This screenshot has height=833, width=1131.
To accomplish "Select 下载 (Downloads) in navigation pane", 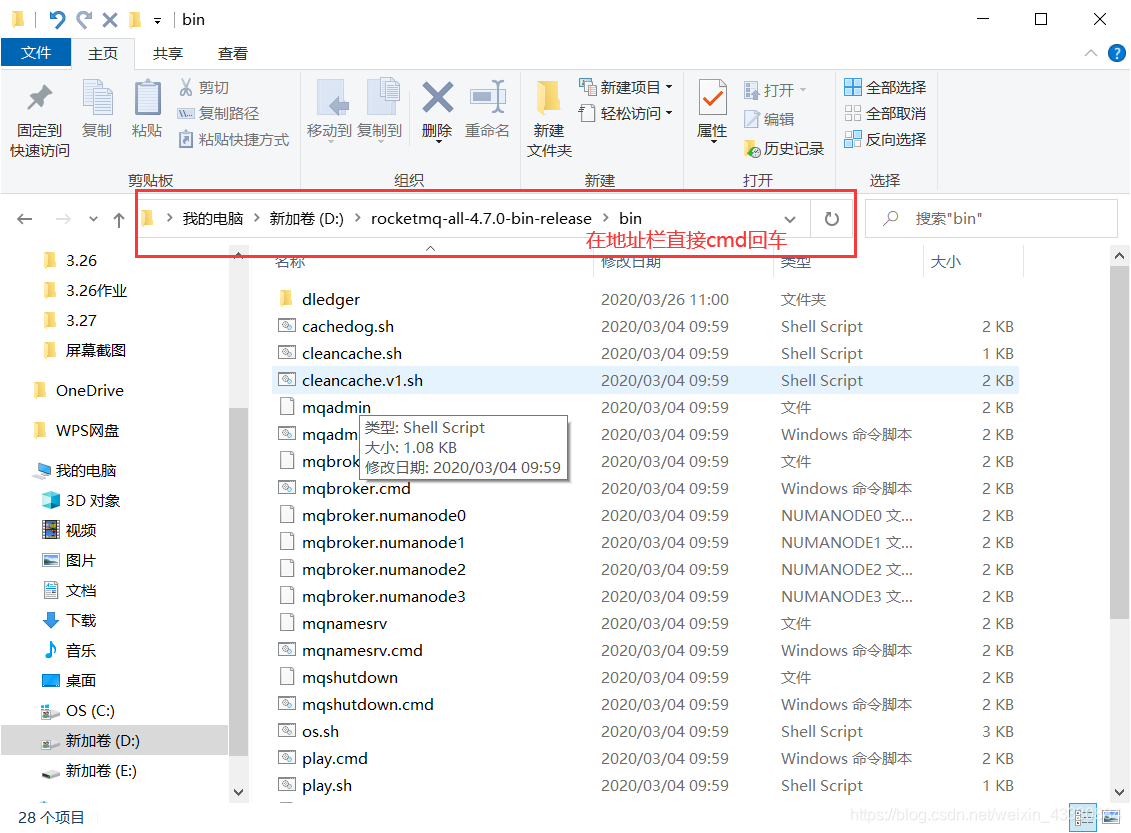I will [81, 620].
